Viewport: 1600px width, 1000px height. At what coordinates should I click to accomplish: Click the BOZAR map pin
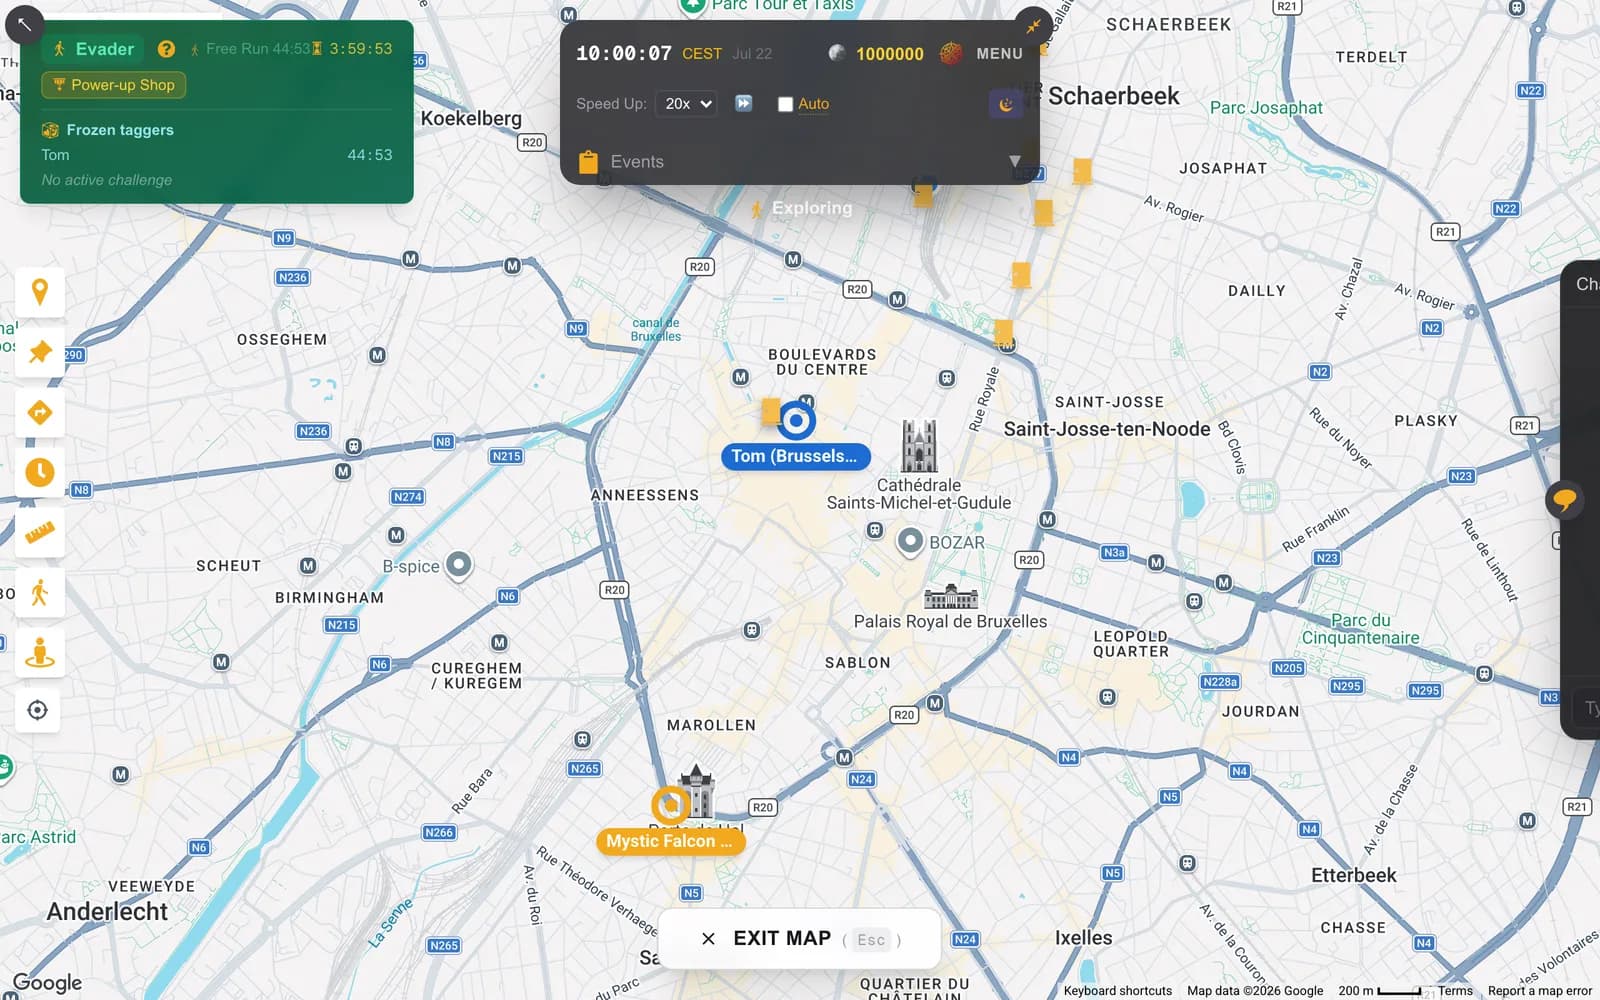coord(910,541)
